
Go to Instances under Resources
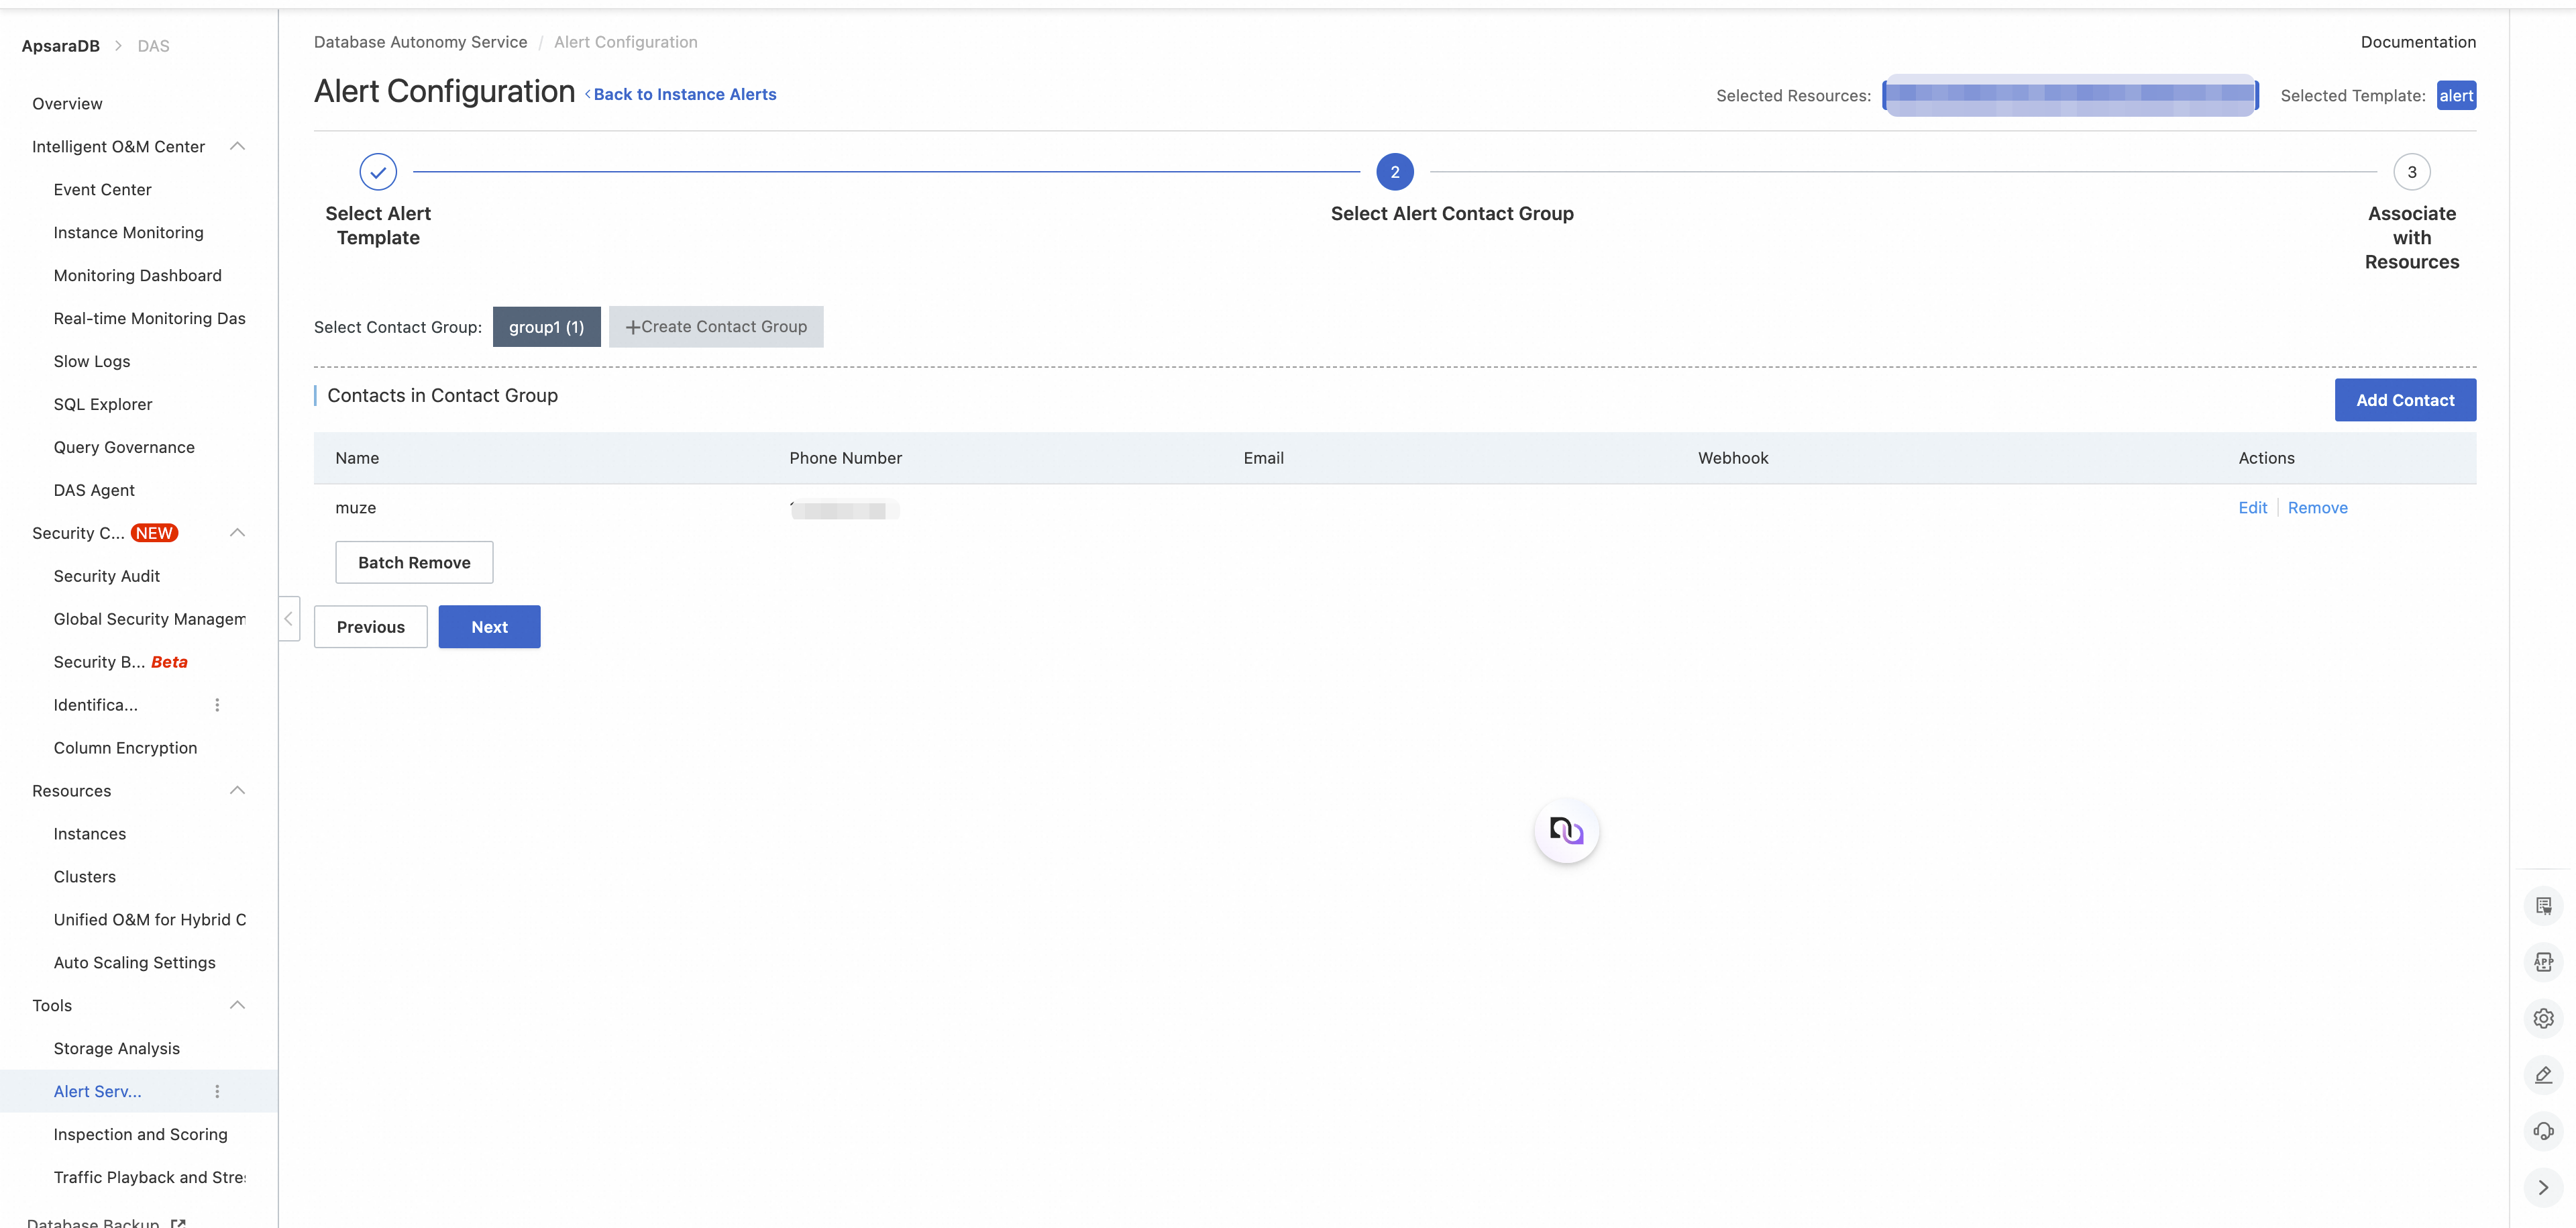[90, 835]
